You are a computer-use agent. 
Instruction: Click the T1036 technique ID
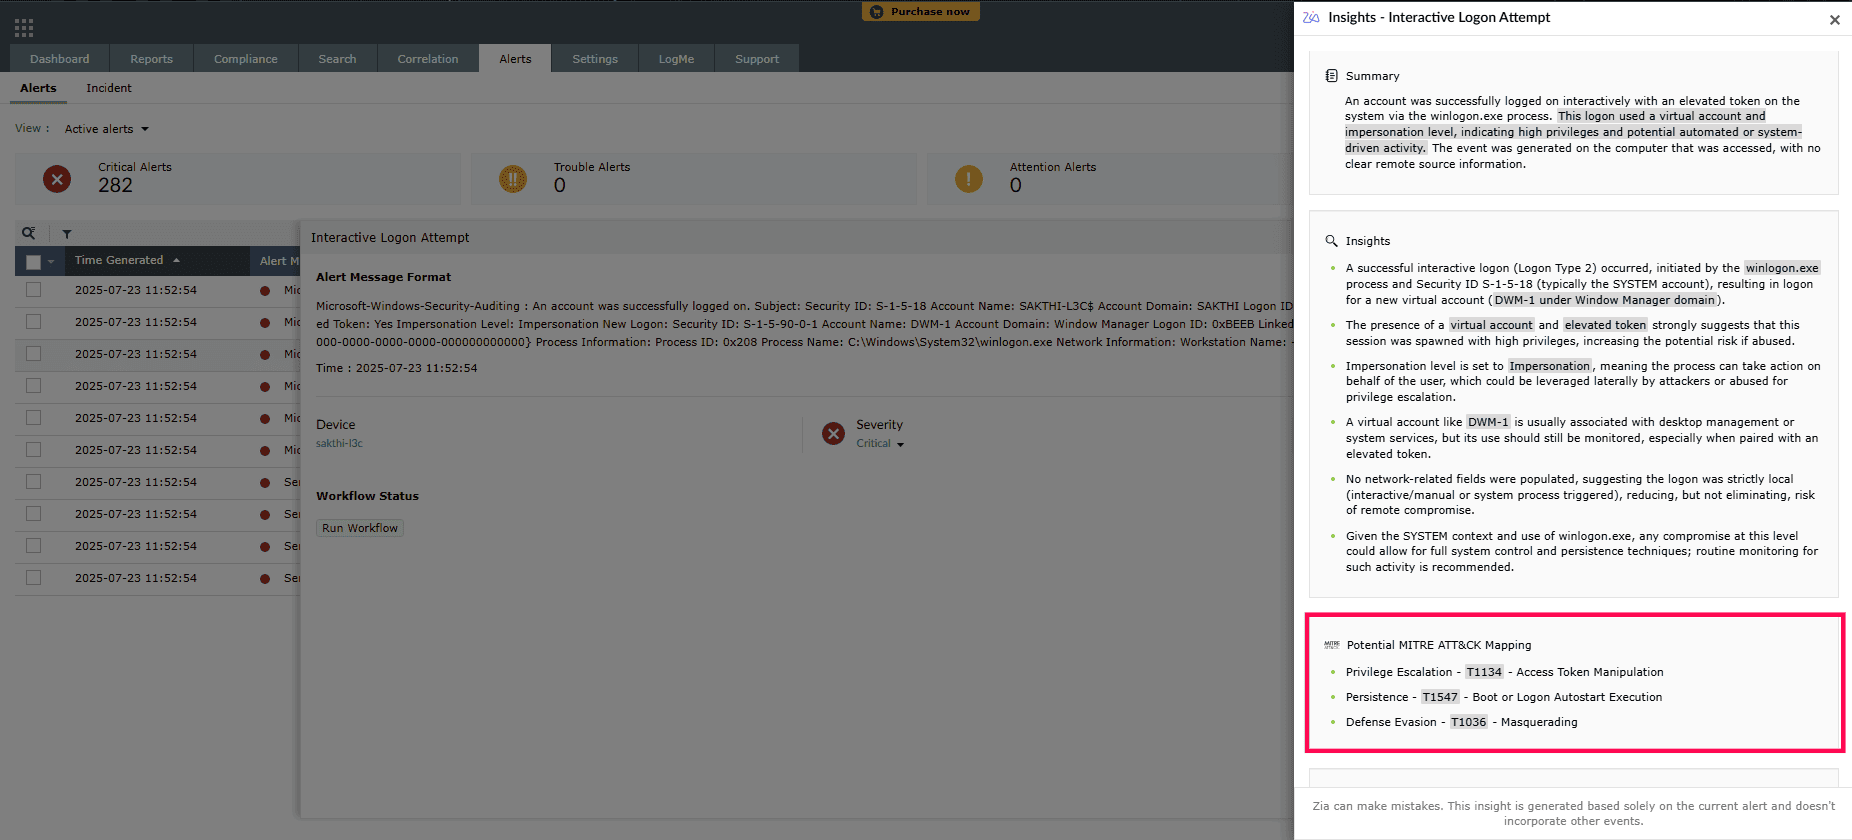pos(1469,722)
